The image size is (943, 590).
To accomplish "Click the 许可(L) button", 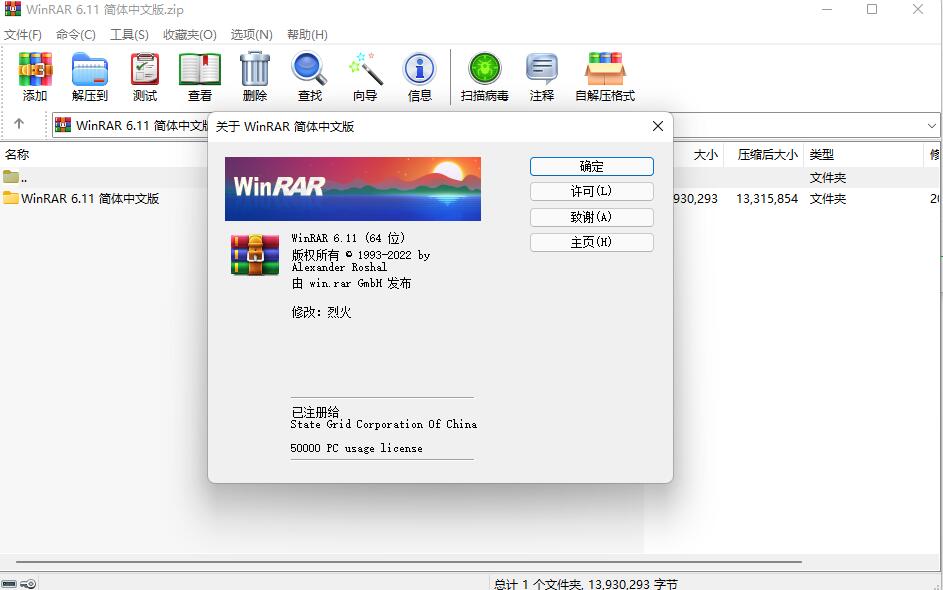I will point(592,191).
